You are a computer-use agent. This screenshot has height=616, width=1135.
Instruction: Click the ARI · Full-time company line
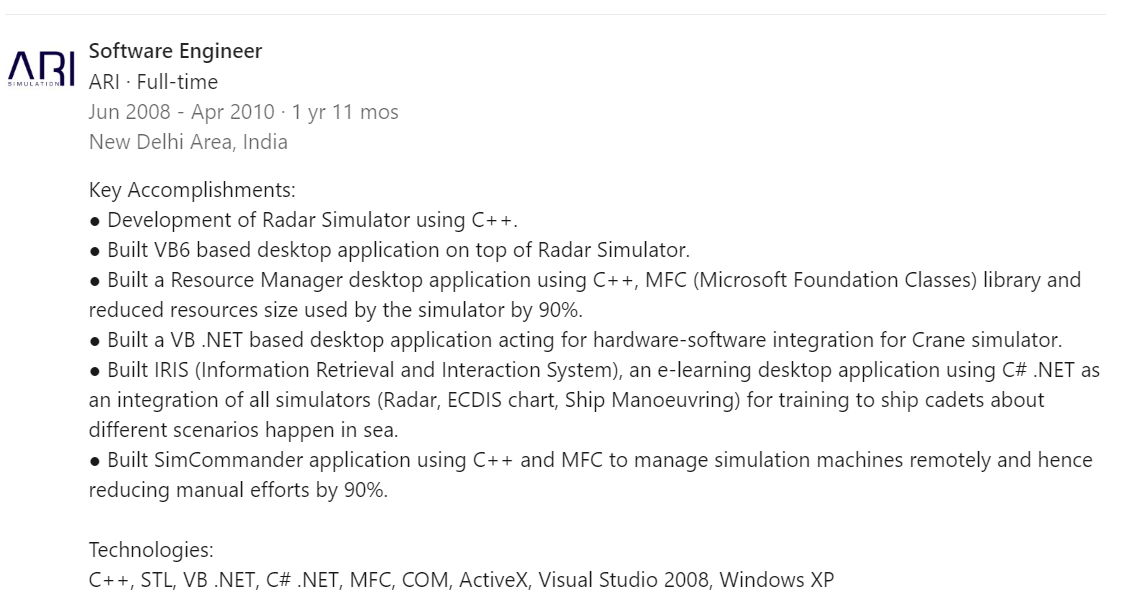153,82
